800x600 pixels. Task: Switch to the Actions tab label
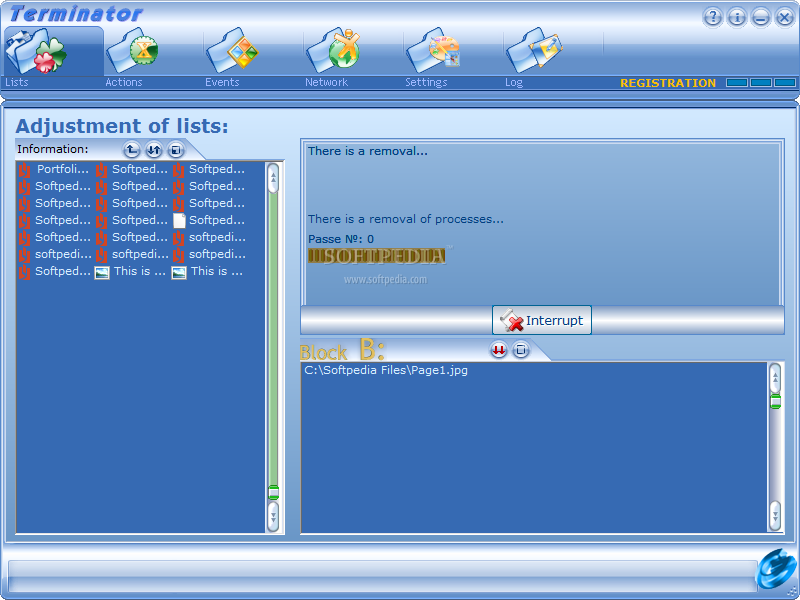123,82
